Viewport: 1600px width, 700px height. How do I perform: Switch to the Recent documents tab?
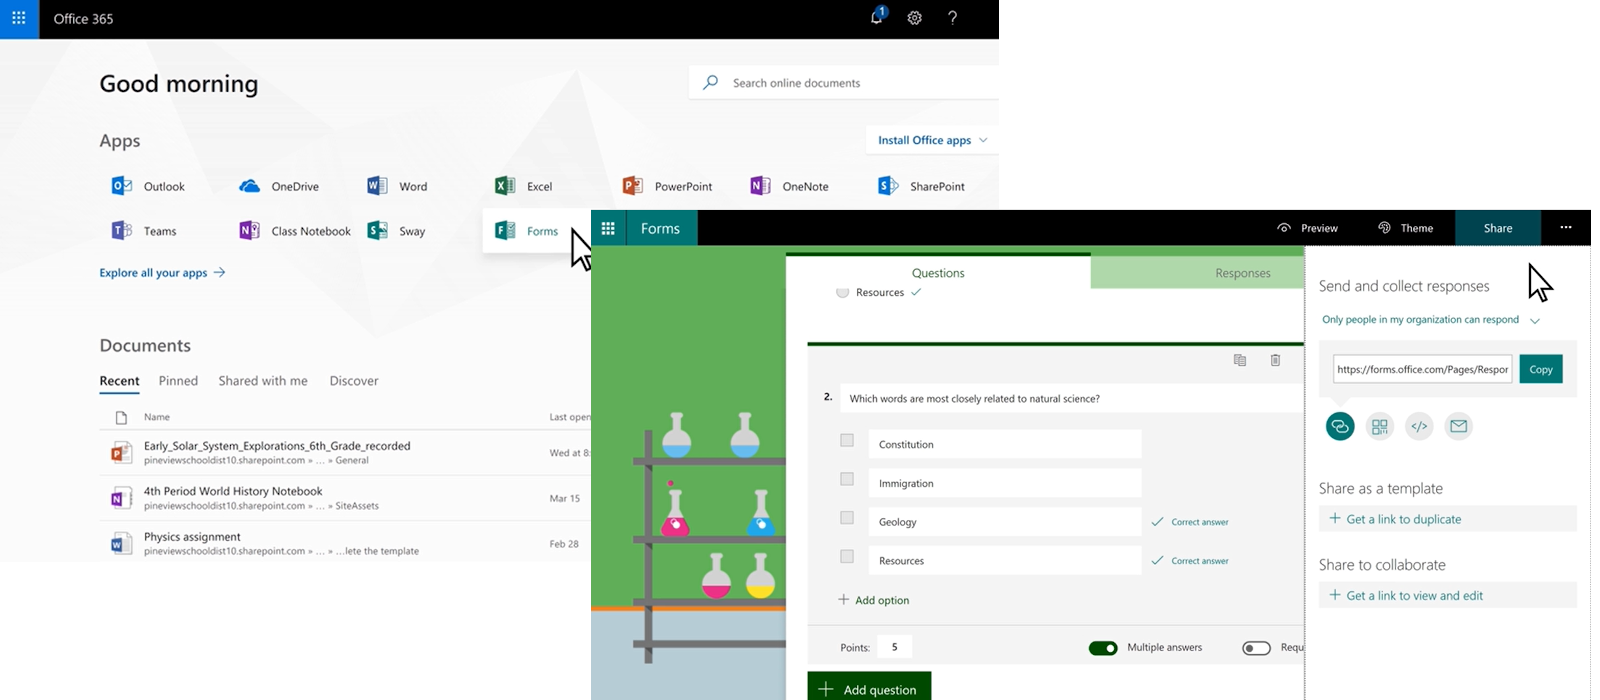(x=119, y=381)
